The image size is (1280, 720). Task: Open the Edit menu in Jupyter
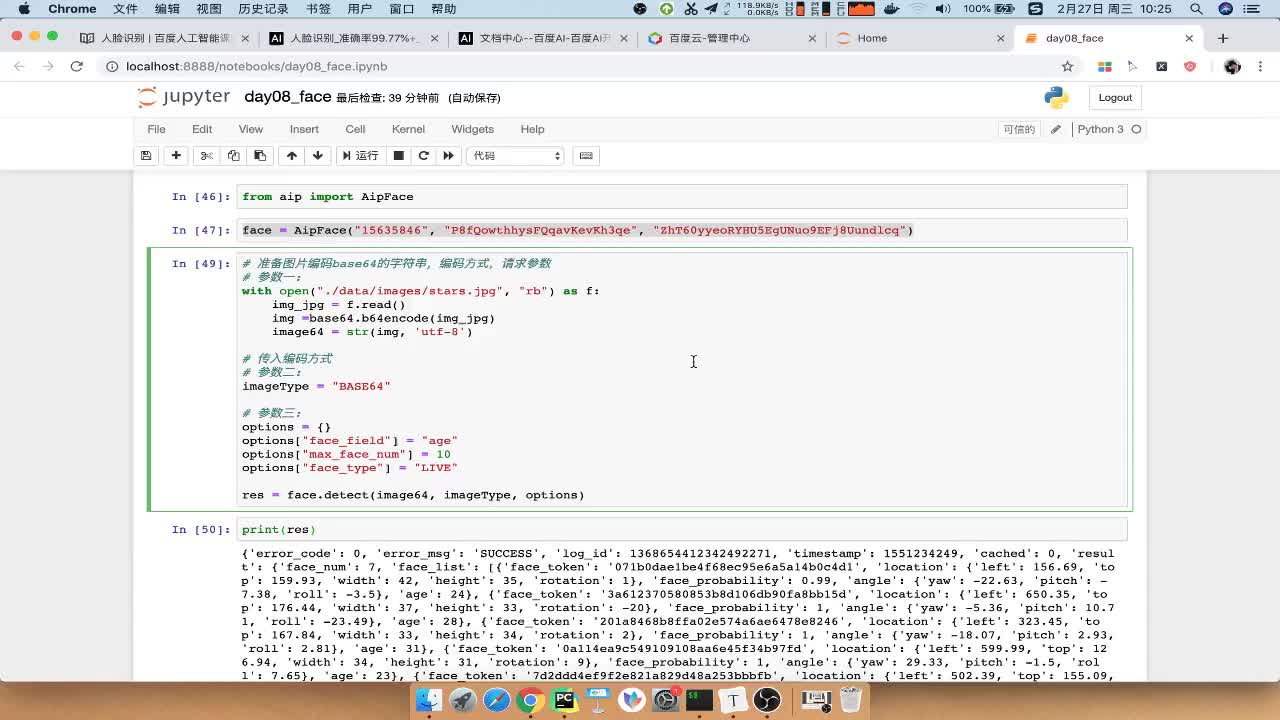click(202, 129)
